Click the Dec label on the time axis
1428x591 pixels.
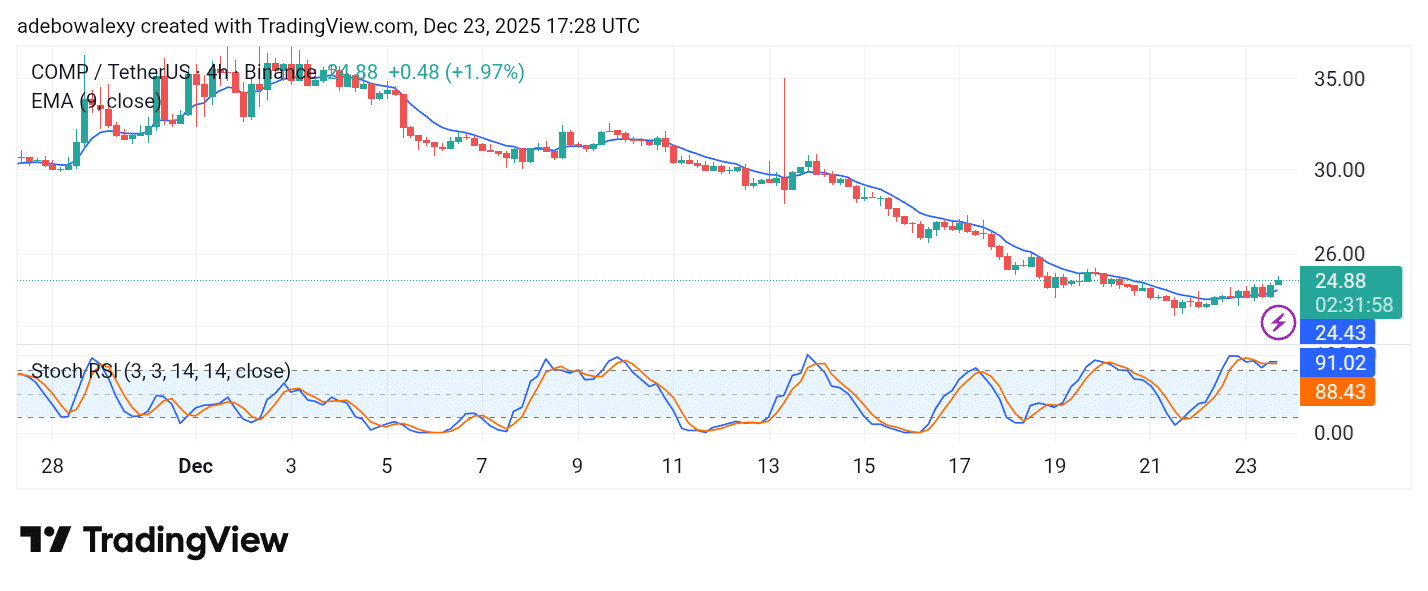pos(196,466)
